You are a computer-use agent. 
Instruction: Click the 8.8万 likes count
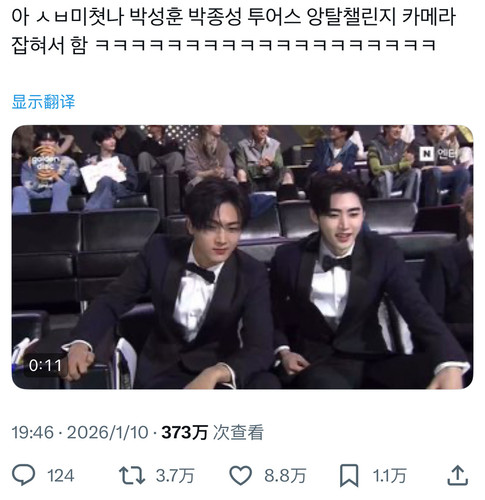point(285,476)
